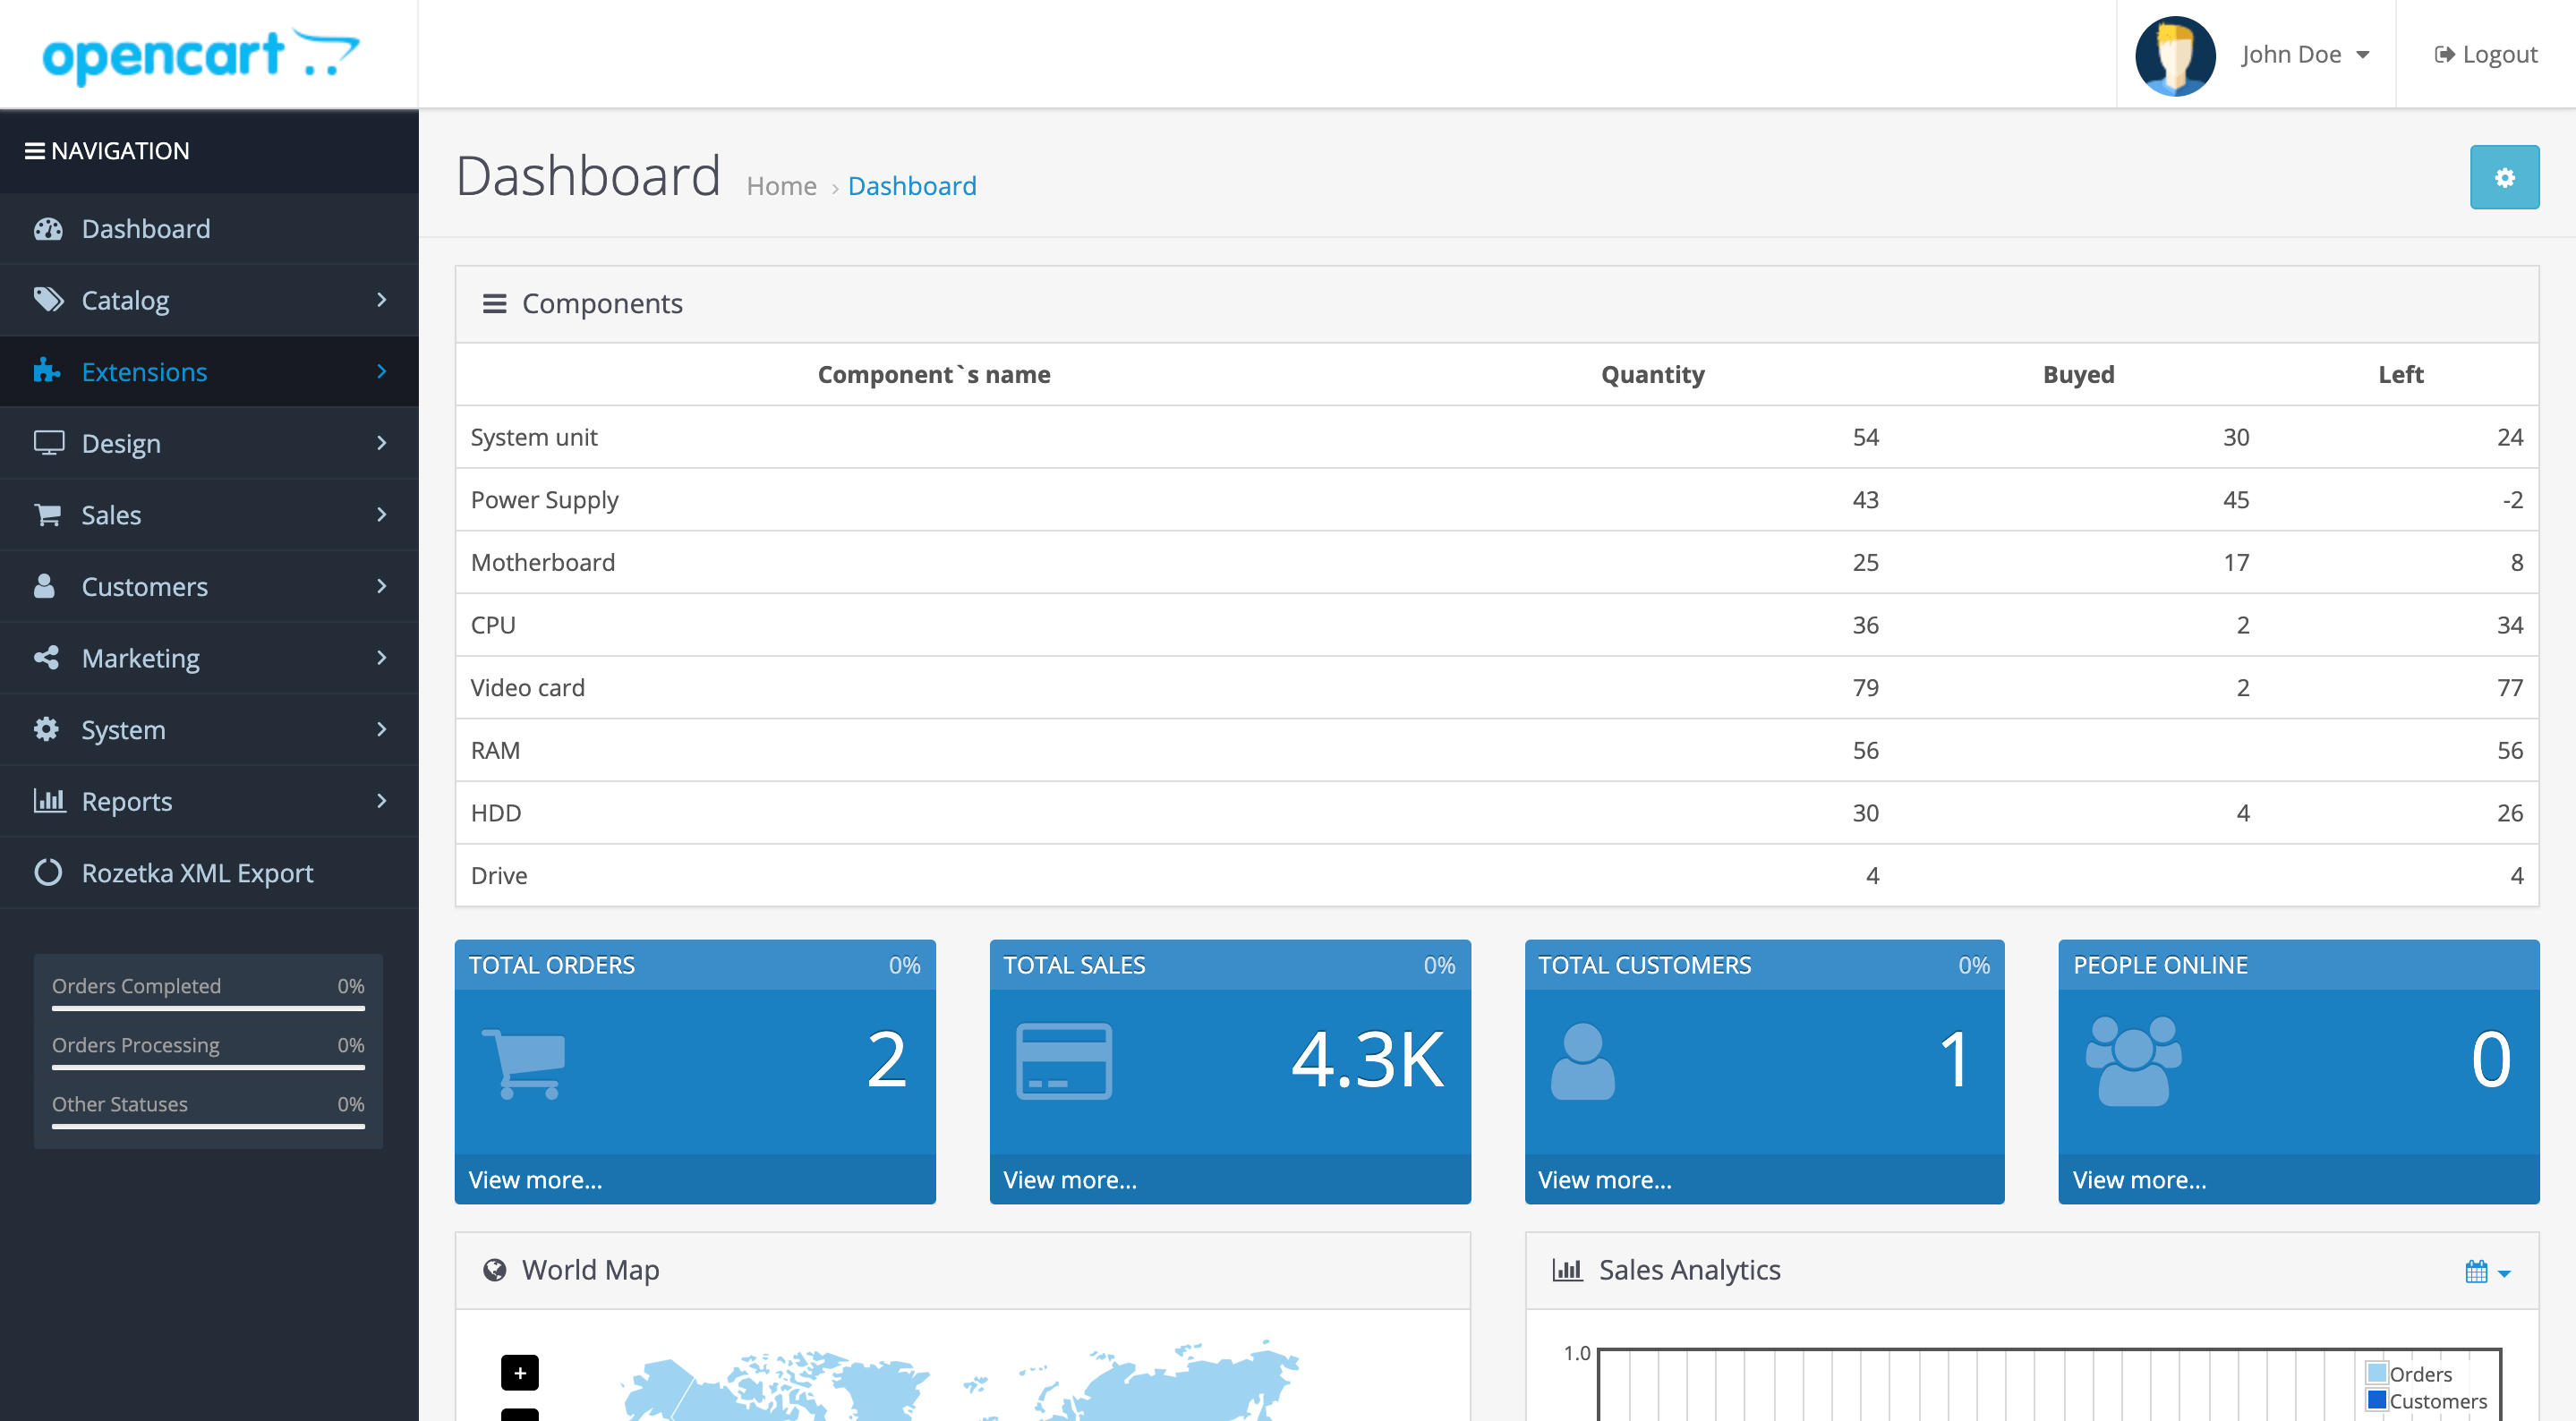Expand the Reports menu chevron
The height and width of the screenshot is (1421, 2576).
[381, 801]
